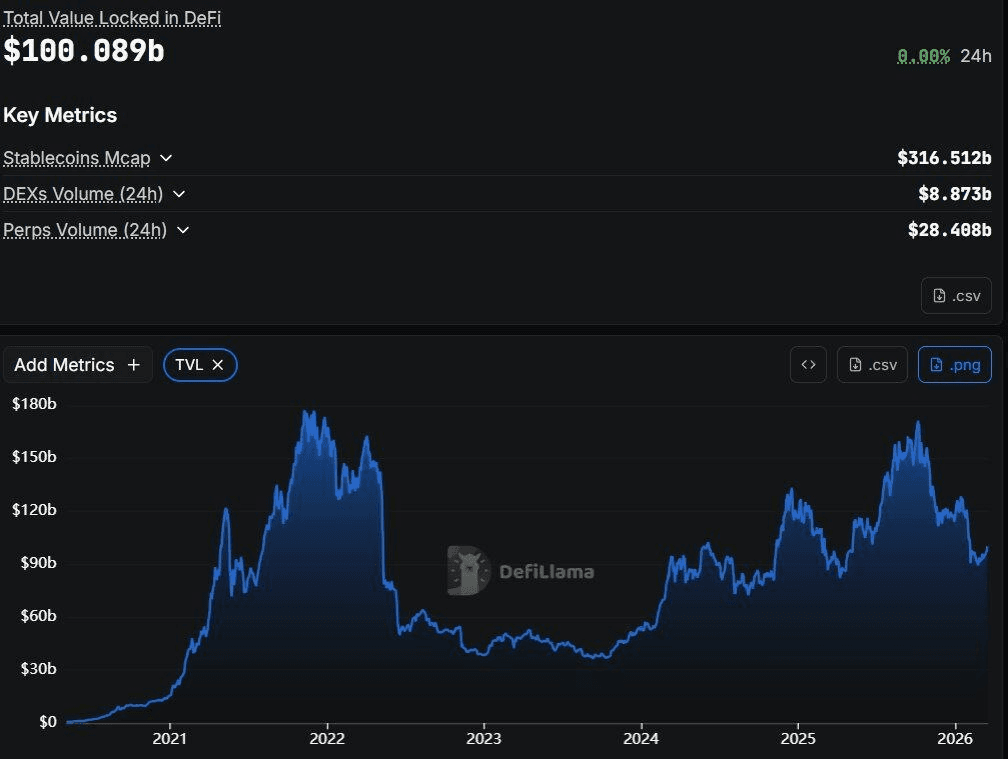Image resolution: width=1008 pixels, height=759 pixels.
Task: Click the 2024 x-axis label
Action: [x=640, y=740]
